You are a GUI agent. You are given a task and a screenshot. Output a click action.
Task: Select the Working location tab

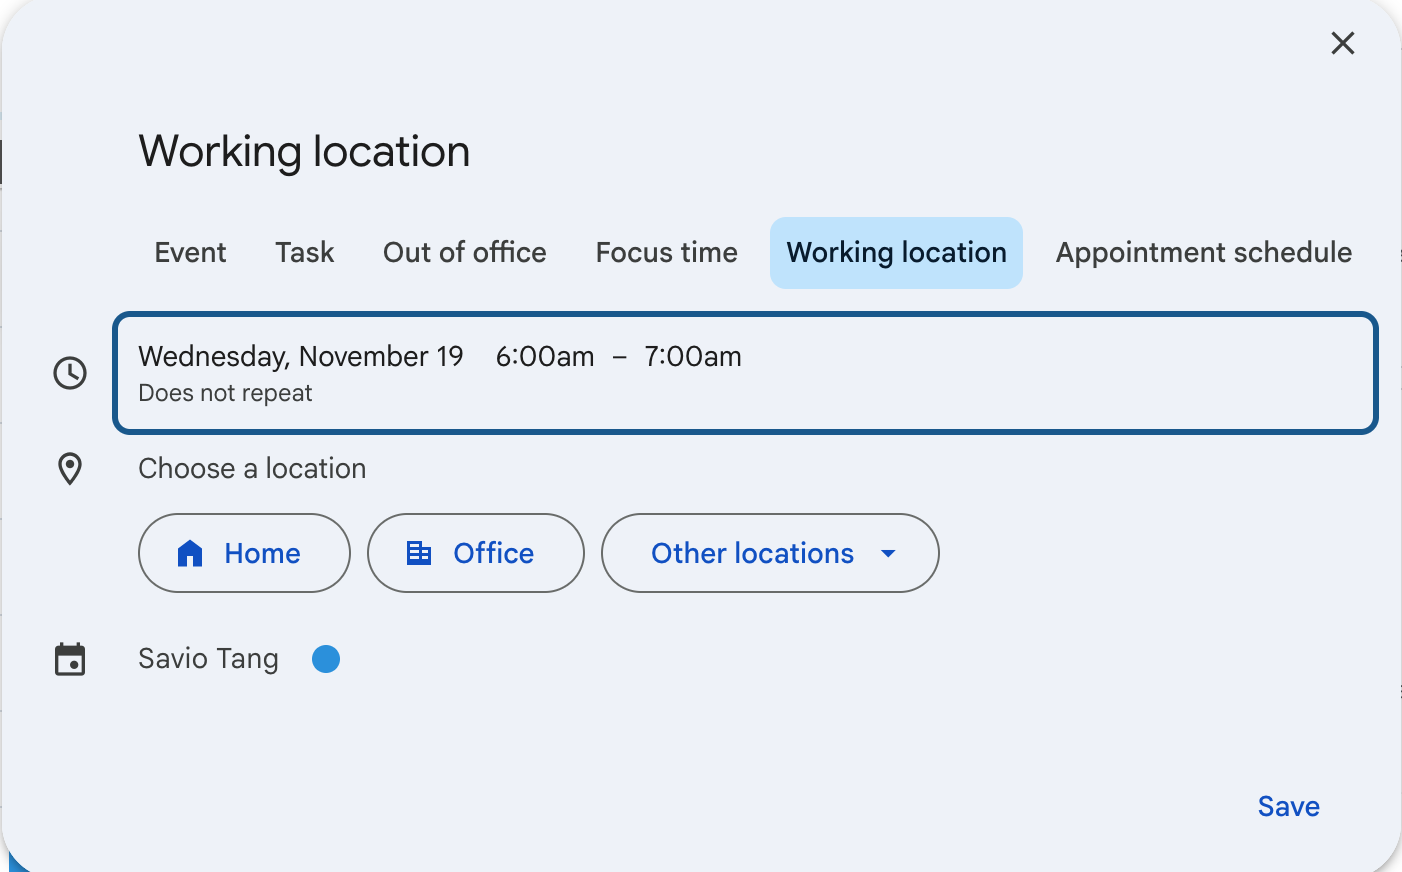(896, 253)
